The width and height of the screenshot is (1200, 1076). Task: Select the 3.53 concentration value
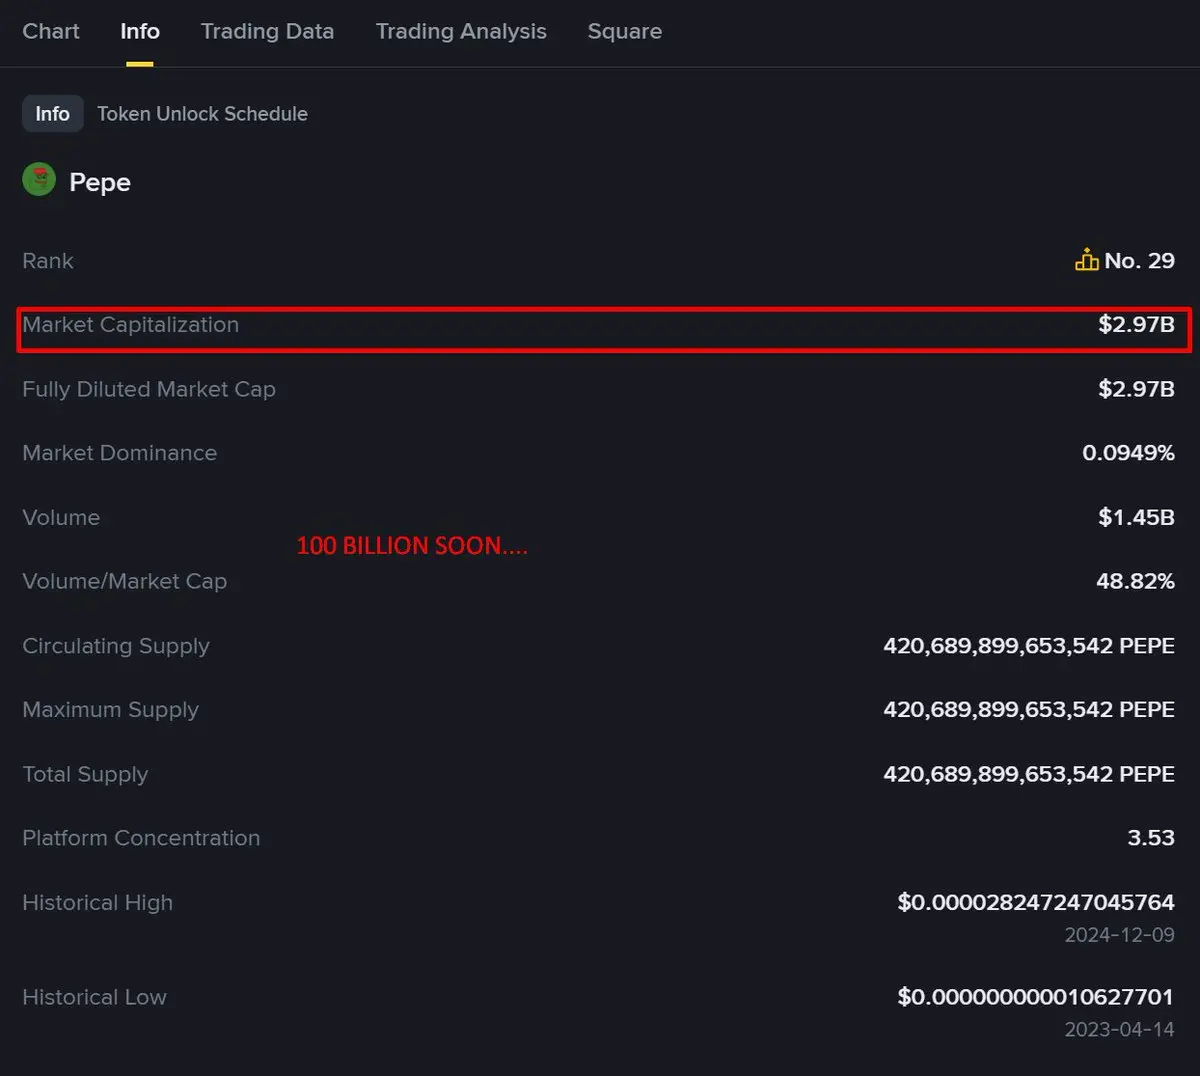[1151, 838]
